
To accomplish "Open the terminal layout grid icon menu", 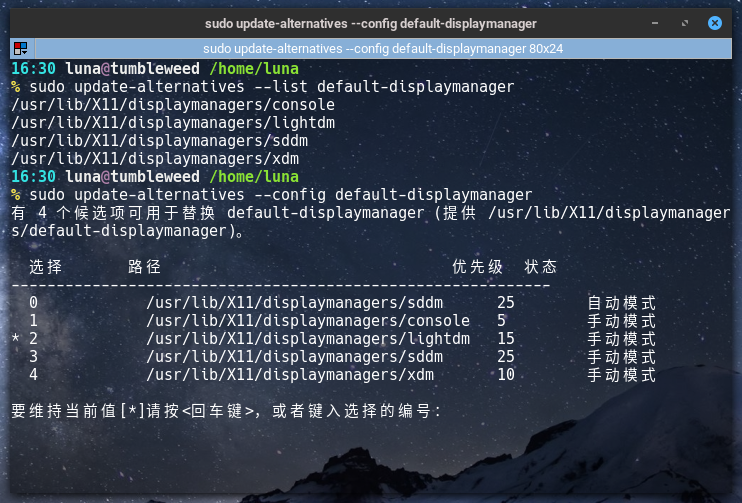I will click(21, 48).
